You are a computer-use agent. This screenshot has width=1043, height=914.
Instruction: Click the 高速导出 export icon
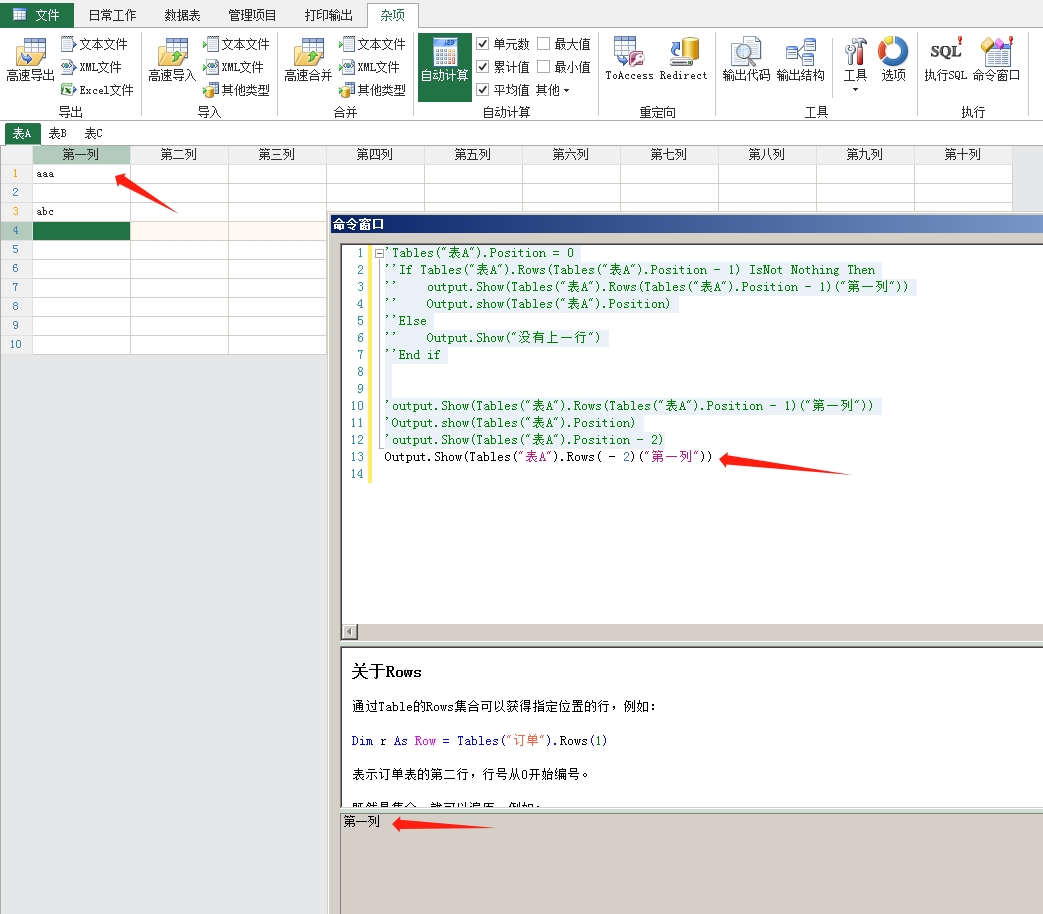(30, 60)
